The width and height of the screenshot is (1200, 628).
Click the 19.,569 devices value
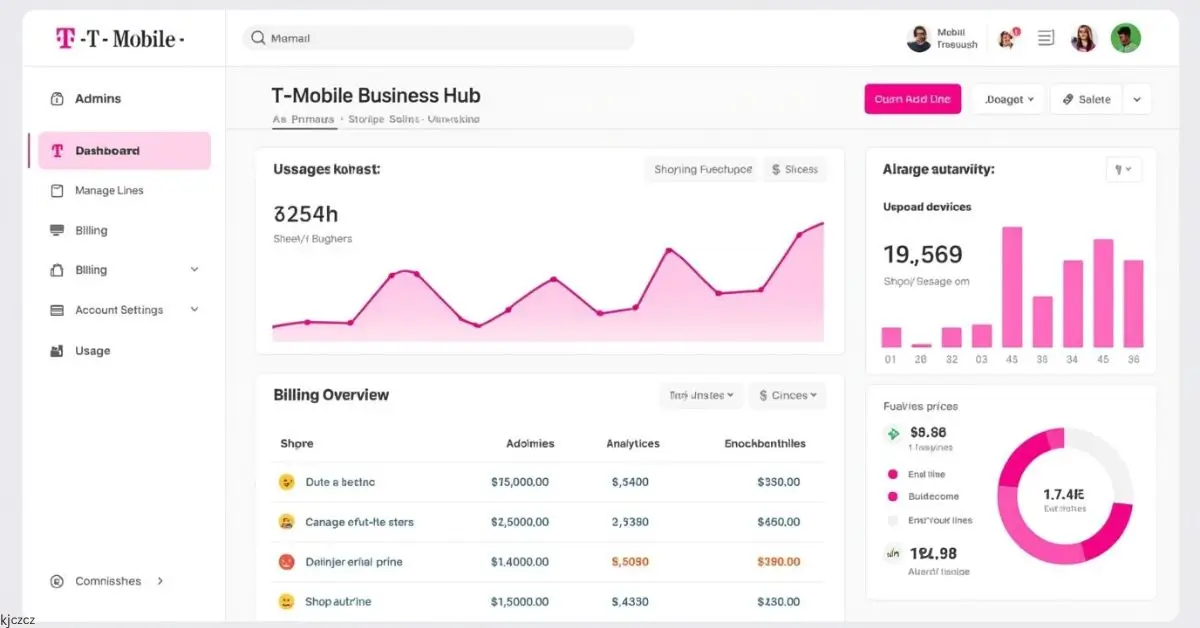pos(923,254)
